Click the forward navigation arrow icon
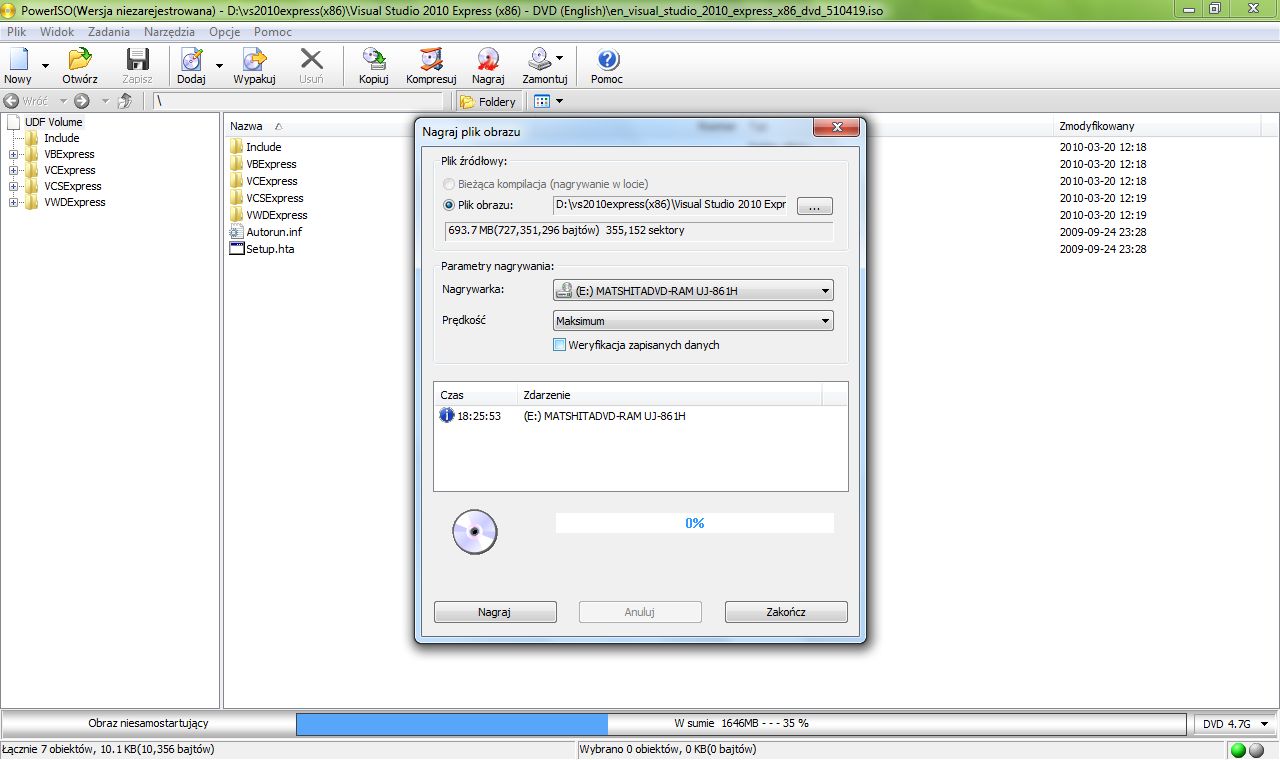This screenshot has height=760, width=1280. (x=82, y=101)
